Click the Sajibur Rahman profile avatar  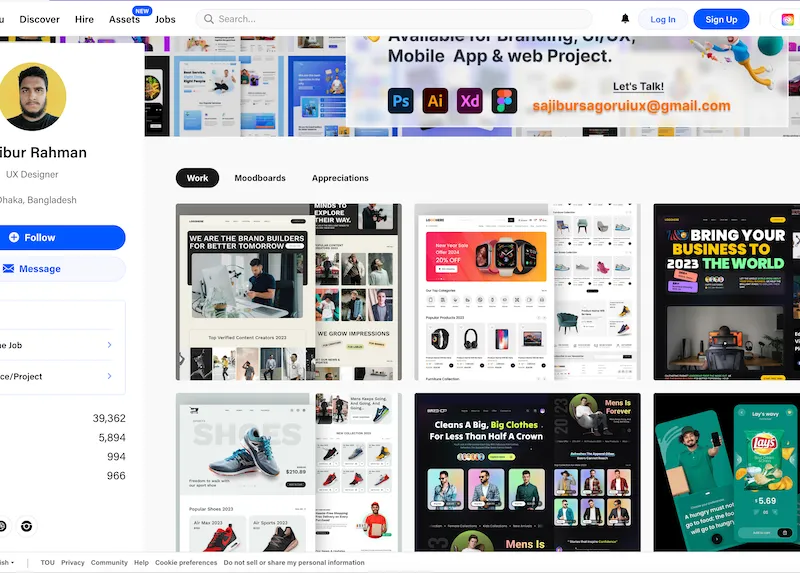33,97
